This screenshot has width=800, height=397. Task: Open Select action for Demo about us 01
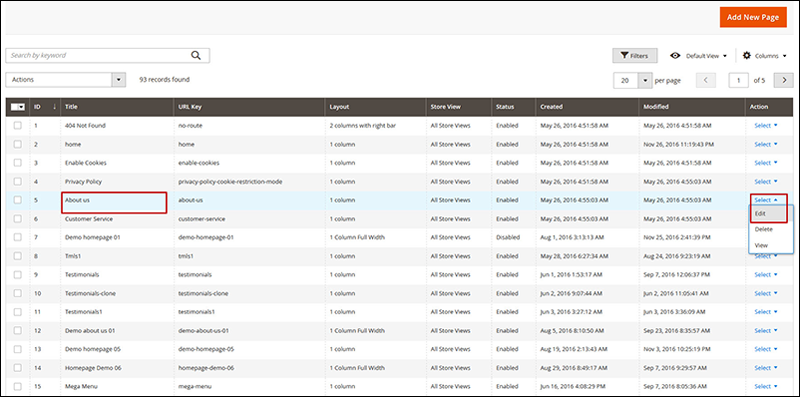tap(766, 330)
